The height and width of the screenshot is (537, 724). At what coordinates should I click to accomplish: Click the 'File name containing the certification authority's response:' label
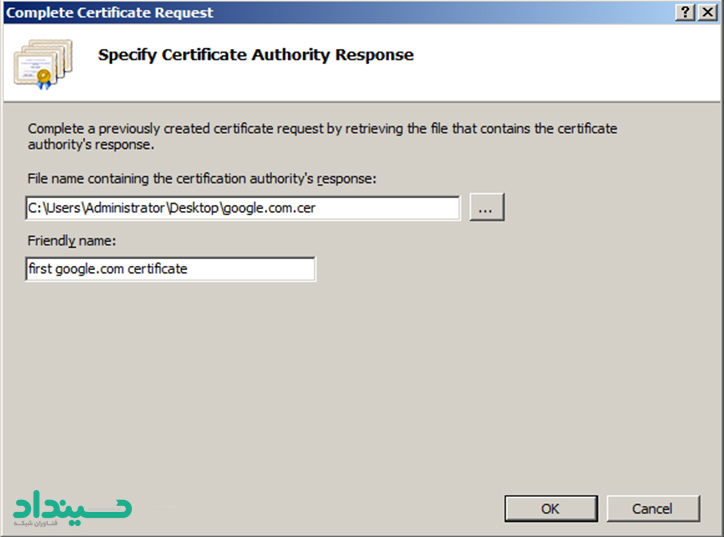point(202,179)
